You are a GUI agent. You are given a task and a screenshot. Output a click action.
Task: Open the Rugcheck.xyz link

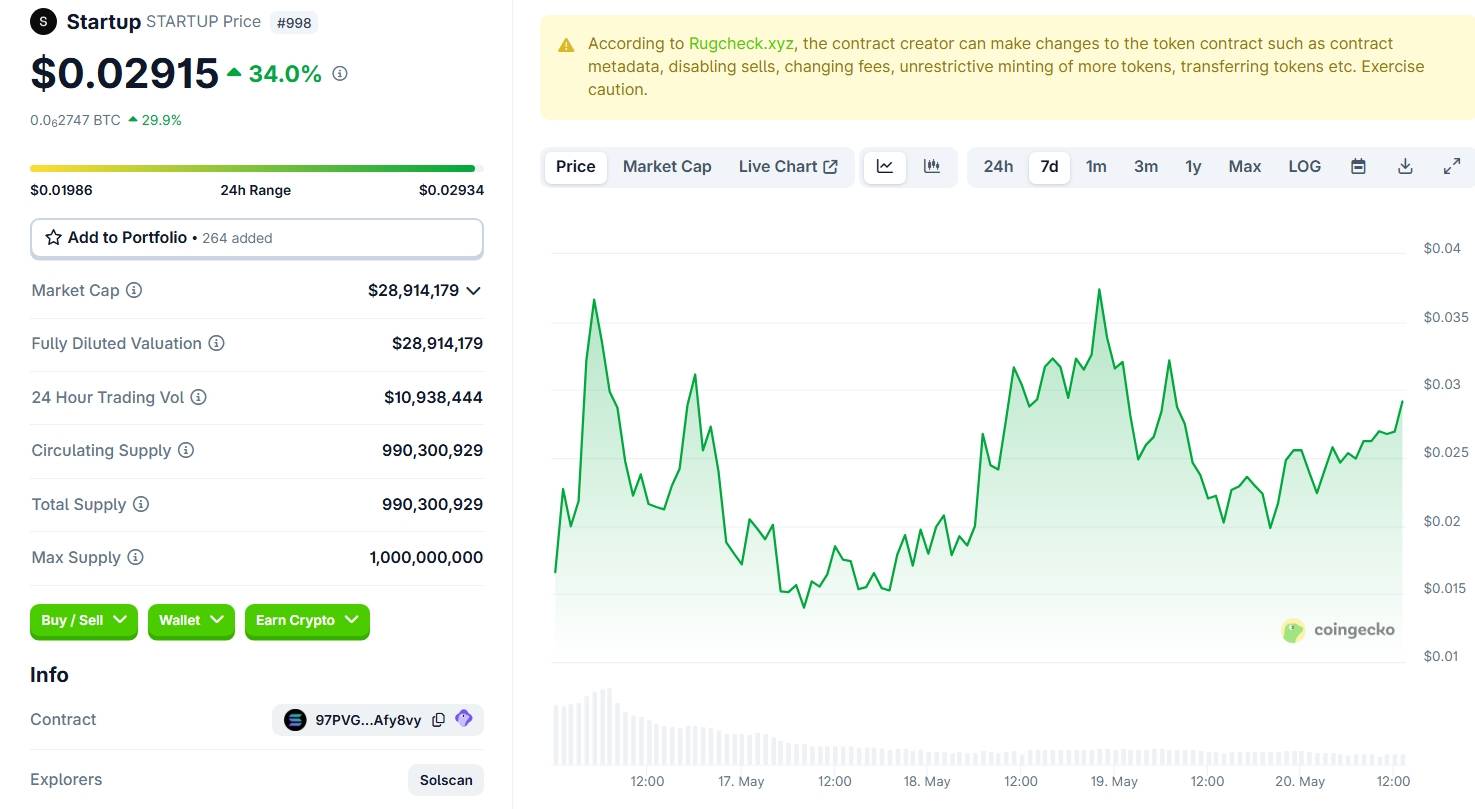click(x=740, y=44)
